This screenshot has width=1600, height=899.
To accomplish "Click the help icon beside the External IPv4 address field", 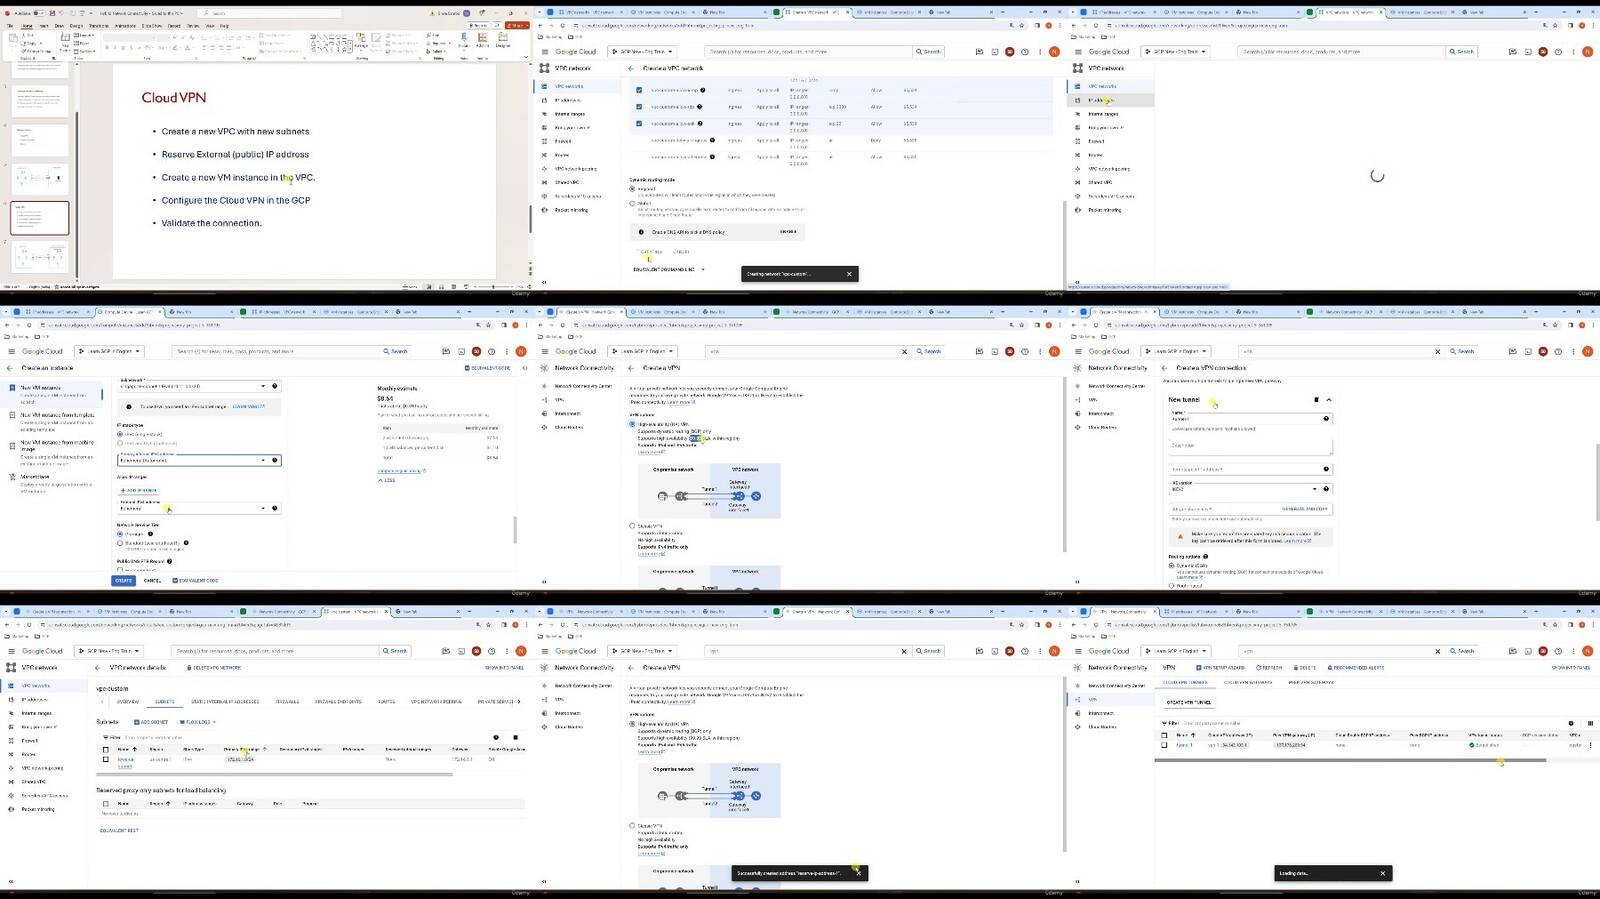I will [275, 508].
